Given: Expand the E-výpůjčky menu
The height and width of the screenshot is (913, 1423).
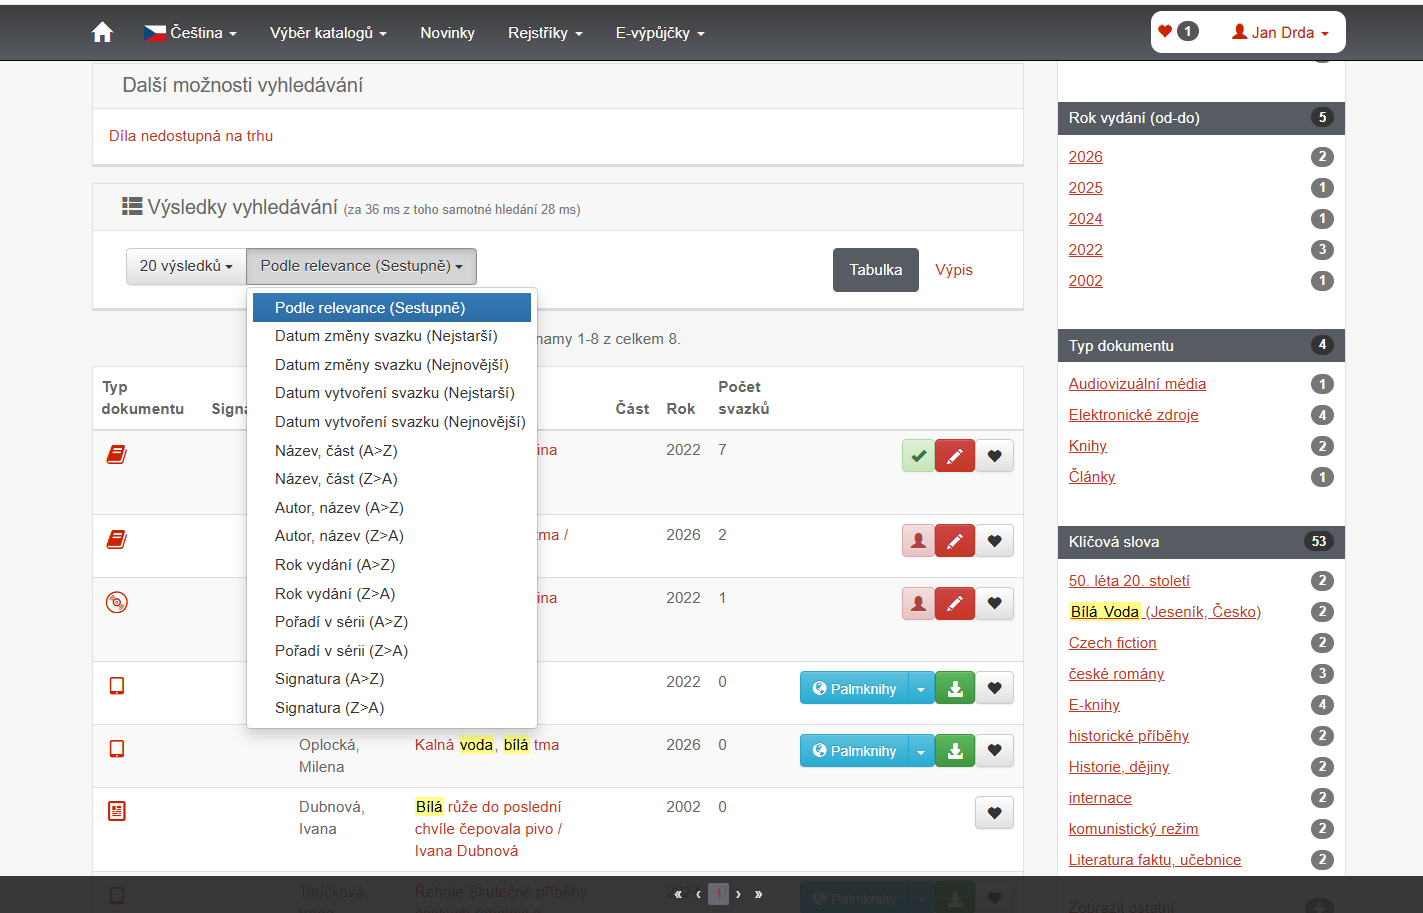Looking at the screenshot, I should pos(660,33).
